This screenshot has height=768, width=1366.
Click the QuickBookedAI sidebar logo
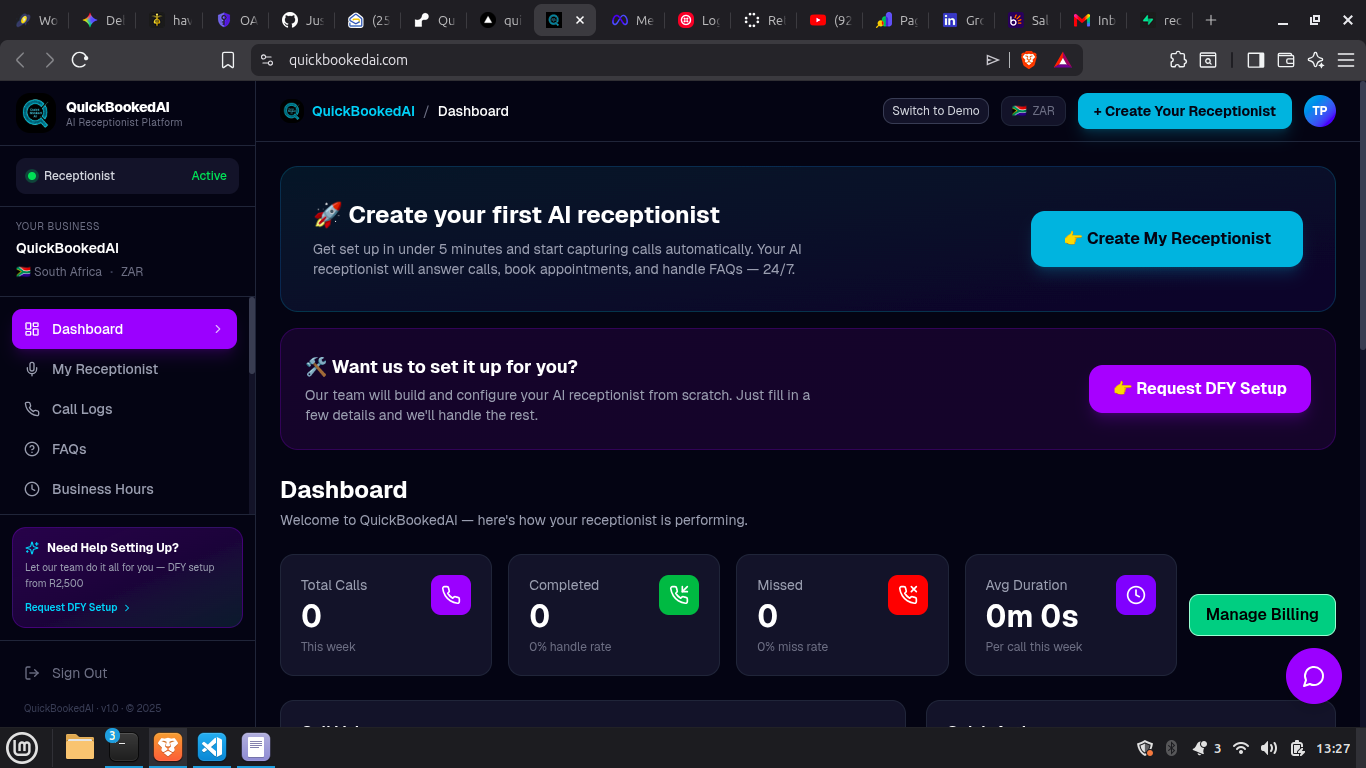coord(37,113)
